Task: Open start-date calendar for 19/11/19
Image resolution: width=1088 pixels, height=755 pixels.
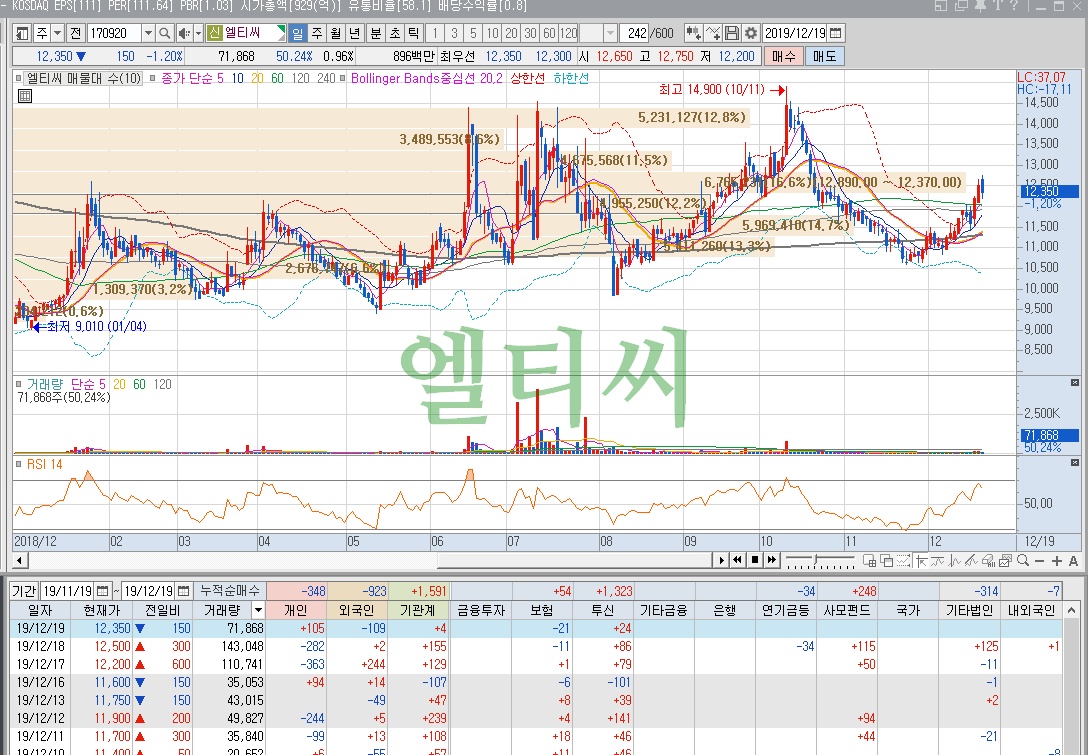Action: coord(102,591)
